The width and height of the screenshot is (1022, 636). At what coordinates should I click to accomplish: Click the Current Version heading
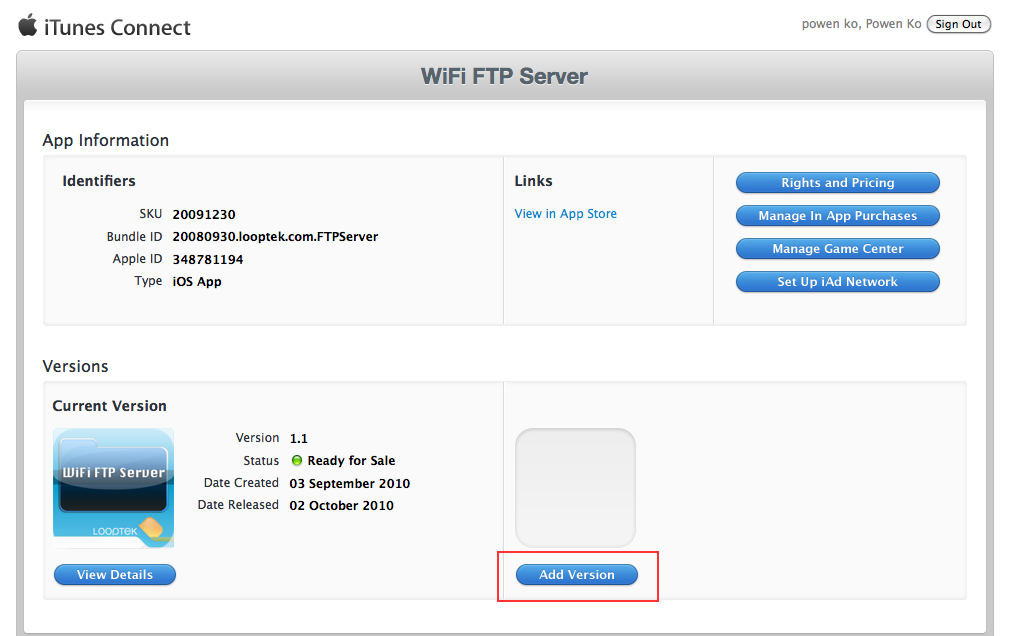tap(110, 406)
